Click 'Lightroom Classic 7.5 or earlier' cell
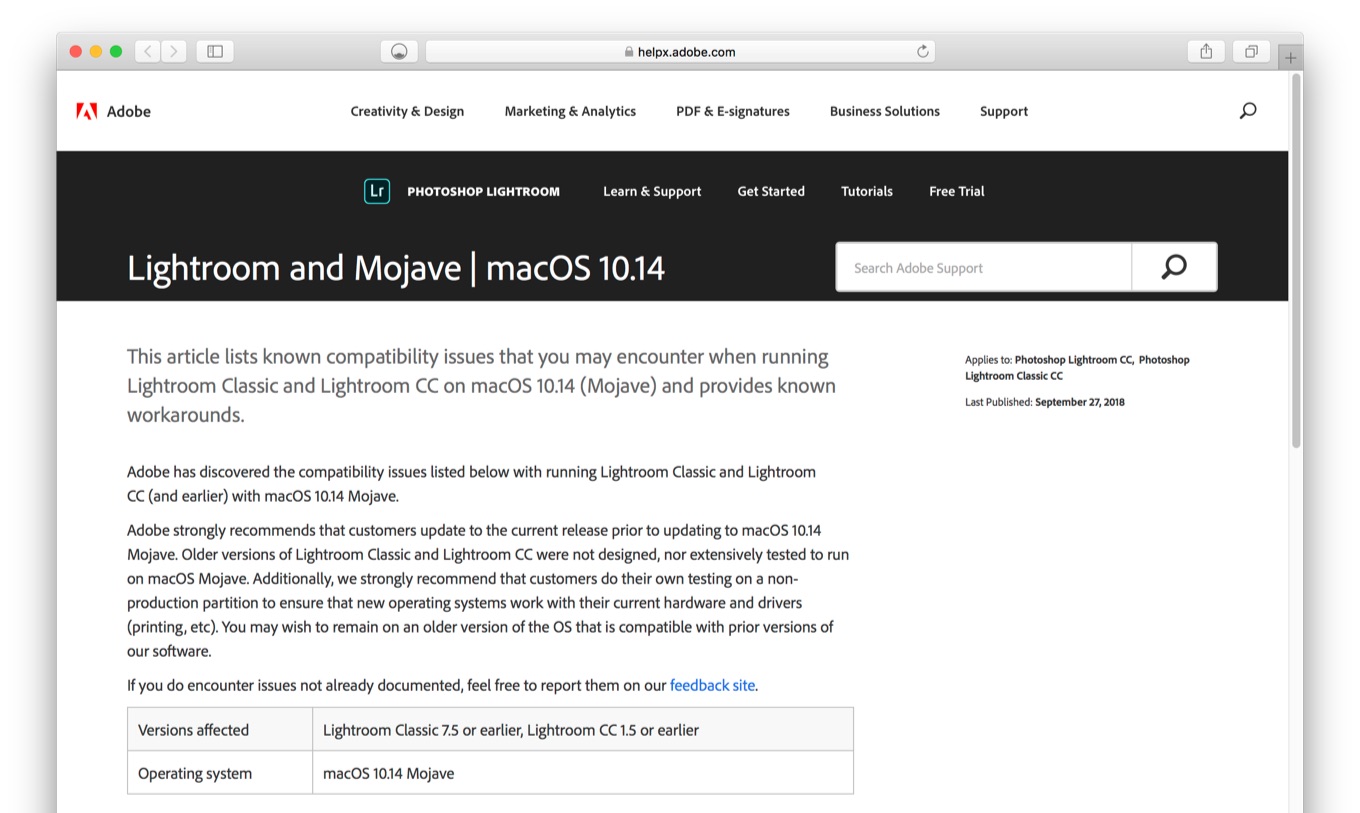The width and height of the screenshot is (1360, 813). click(x=583, y=729)
